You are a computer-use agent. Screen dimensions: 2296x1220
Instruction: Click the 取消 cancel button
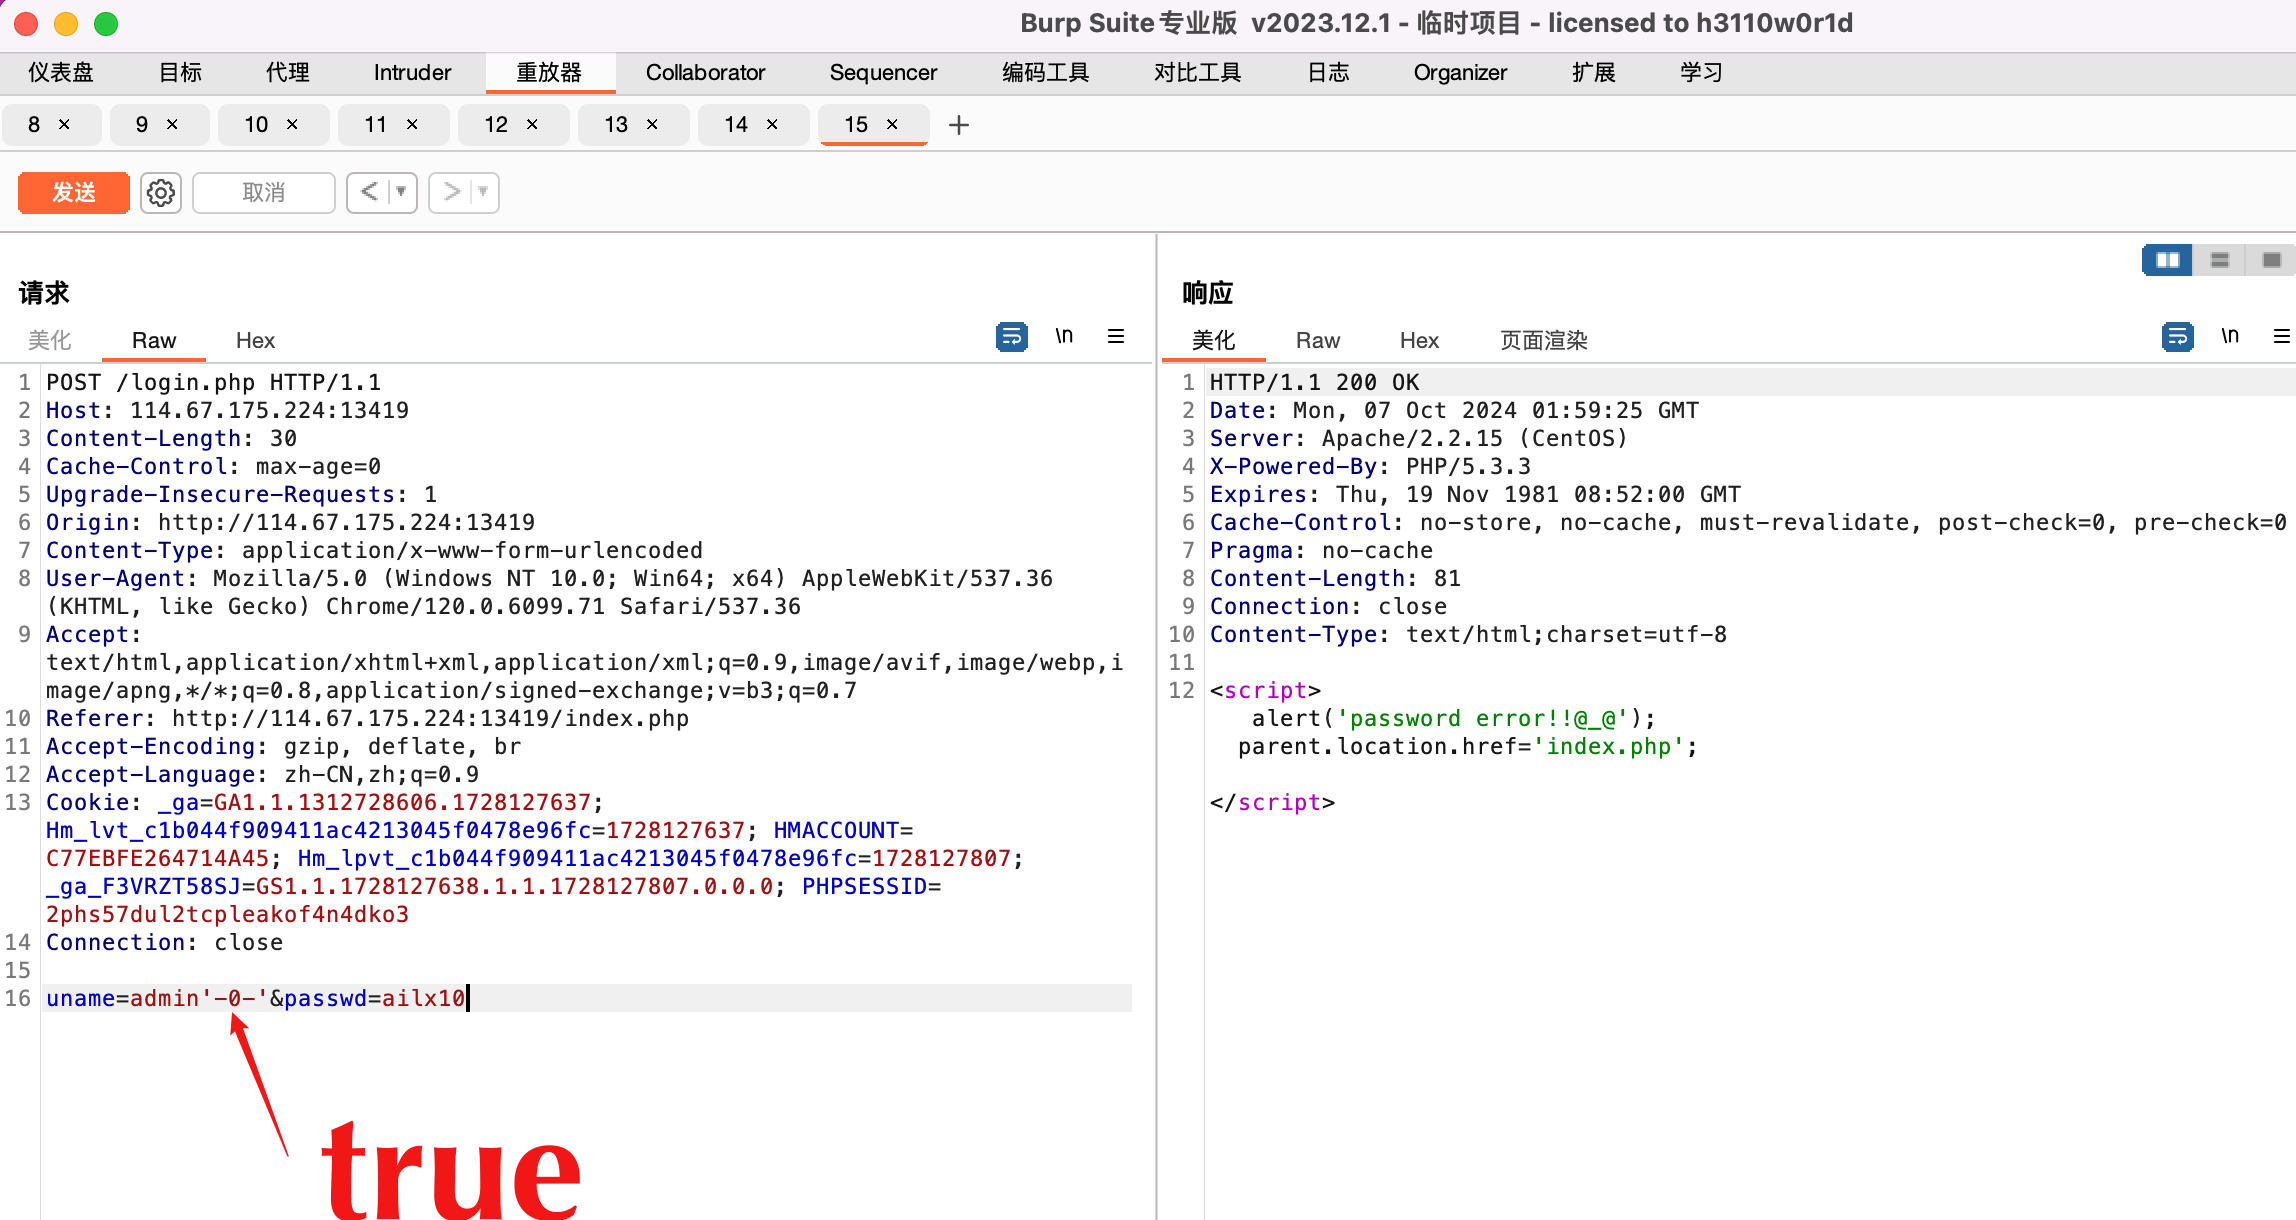263,192
